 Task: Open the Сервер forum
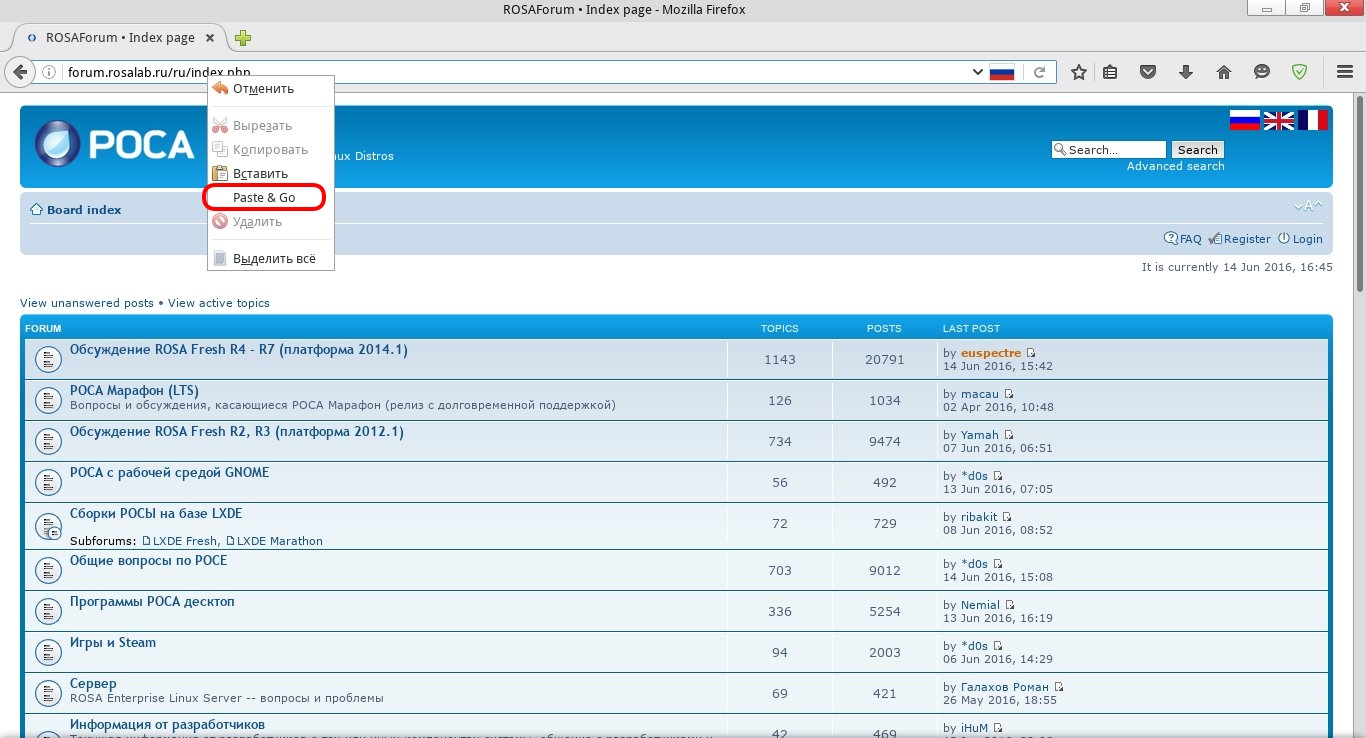[x=93, y=684]
